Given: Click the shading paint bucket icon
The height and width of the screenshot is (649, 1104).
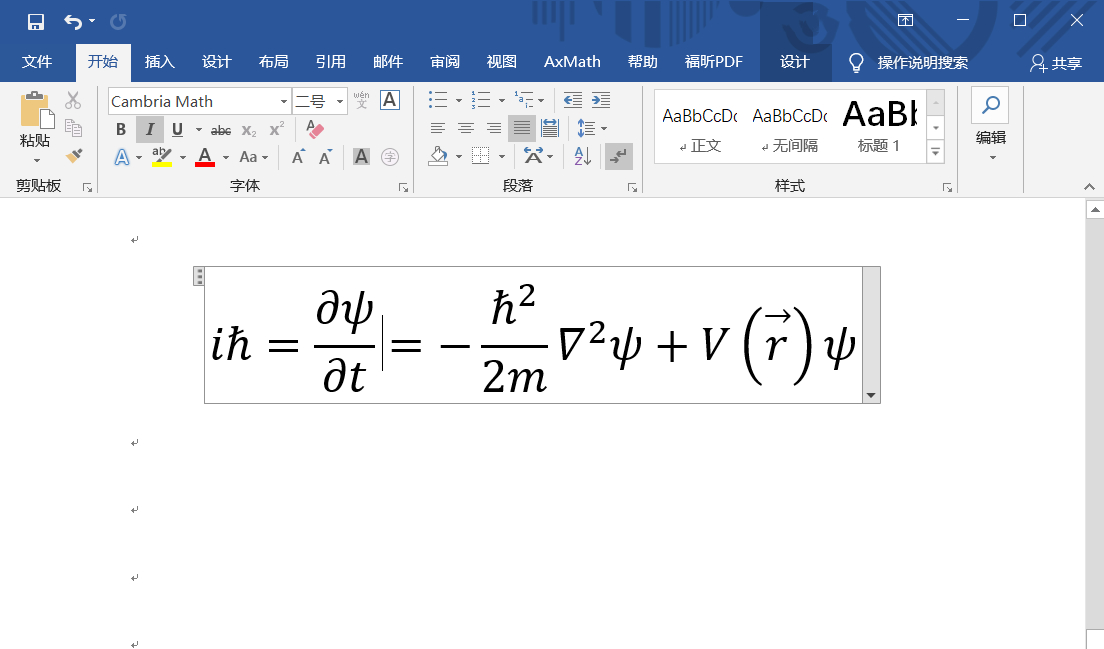Looking at the screenshot, I should click(x=438, y=156).
